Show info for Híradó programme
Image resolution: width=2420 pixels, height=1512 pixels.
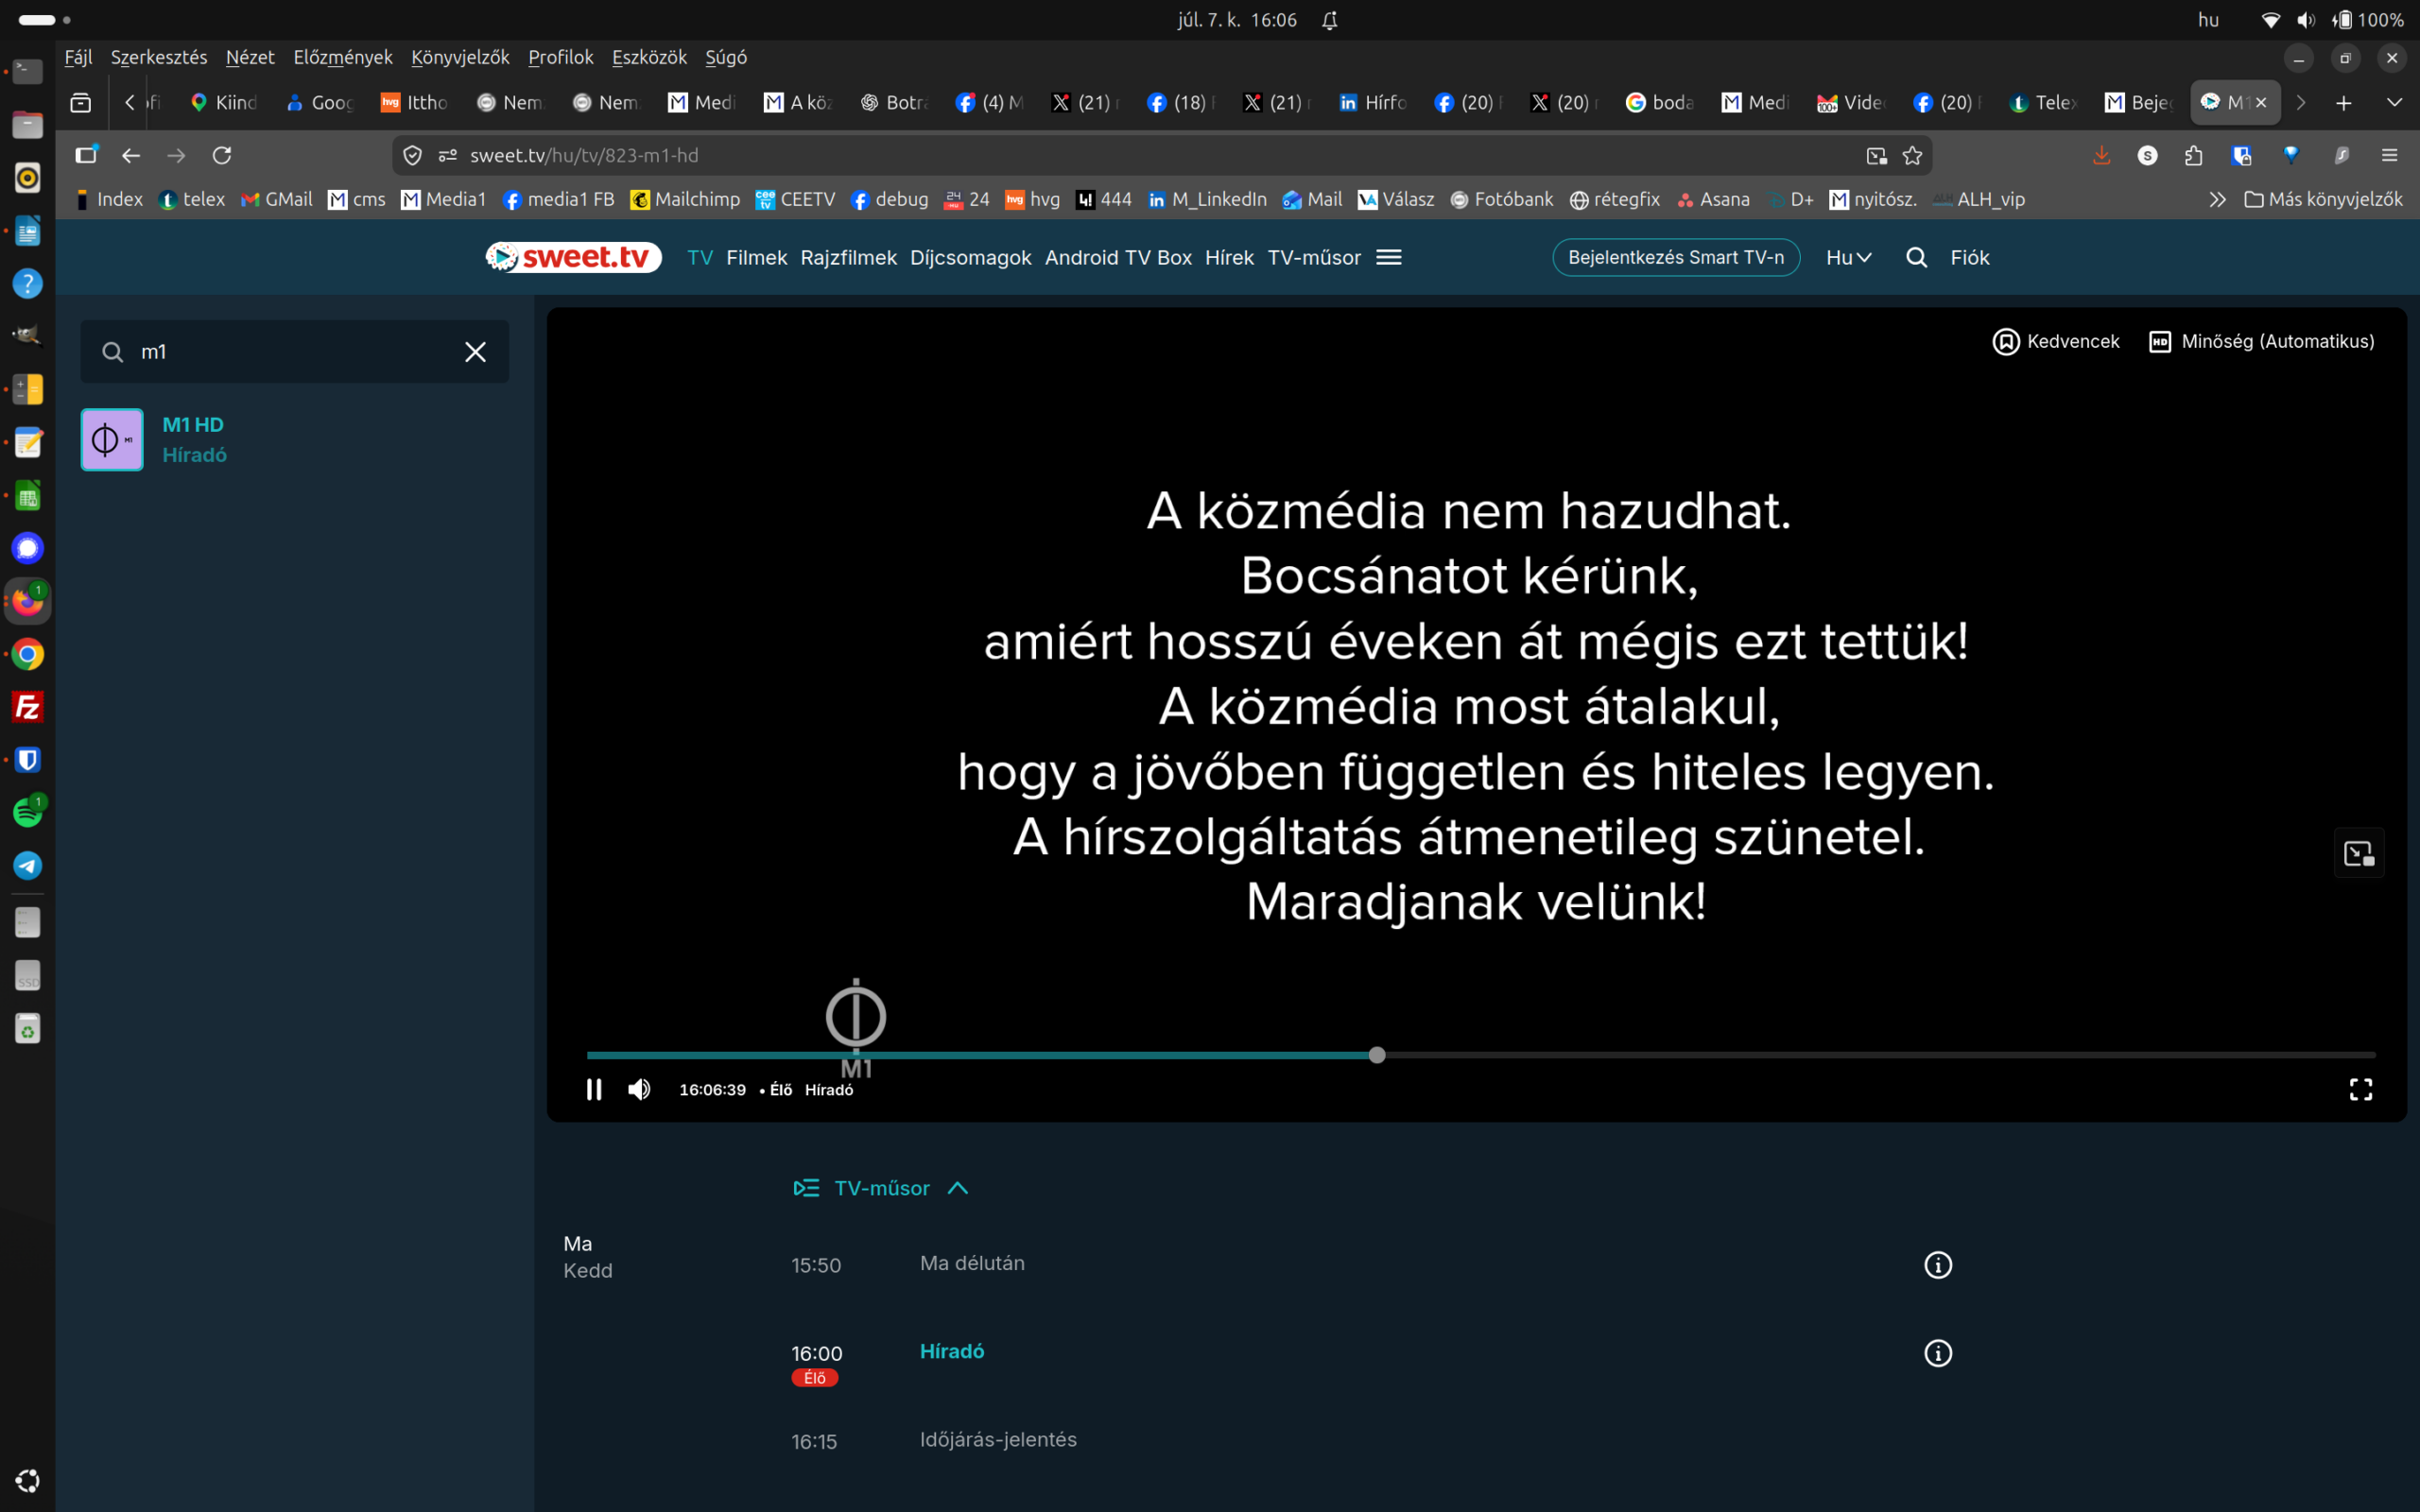1937,1353
